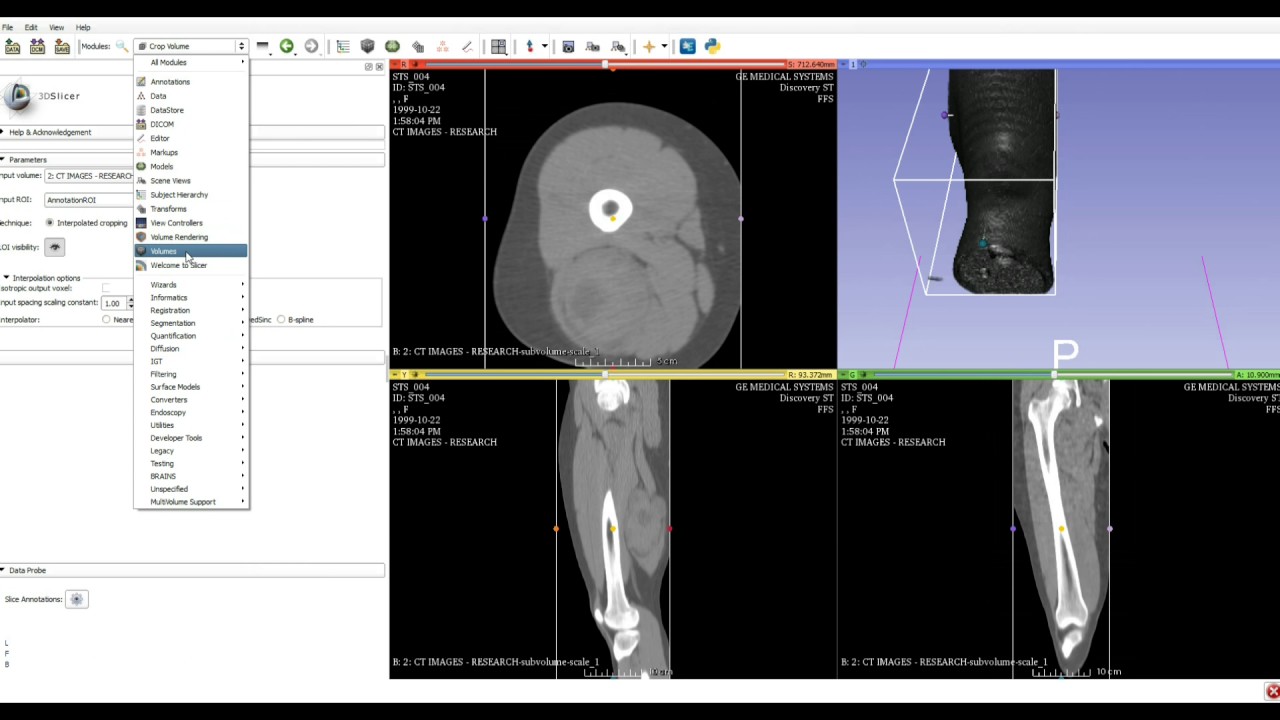The width and height of the screenshot is (1280, 720).
Task: Open the View menu
Action: click(57, 27)
